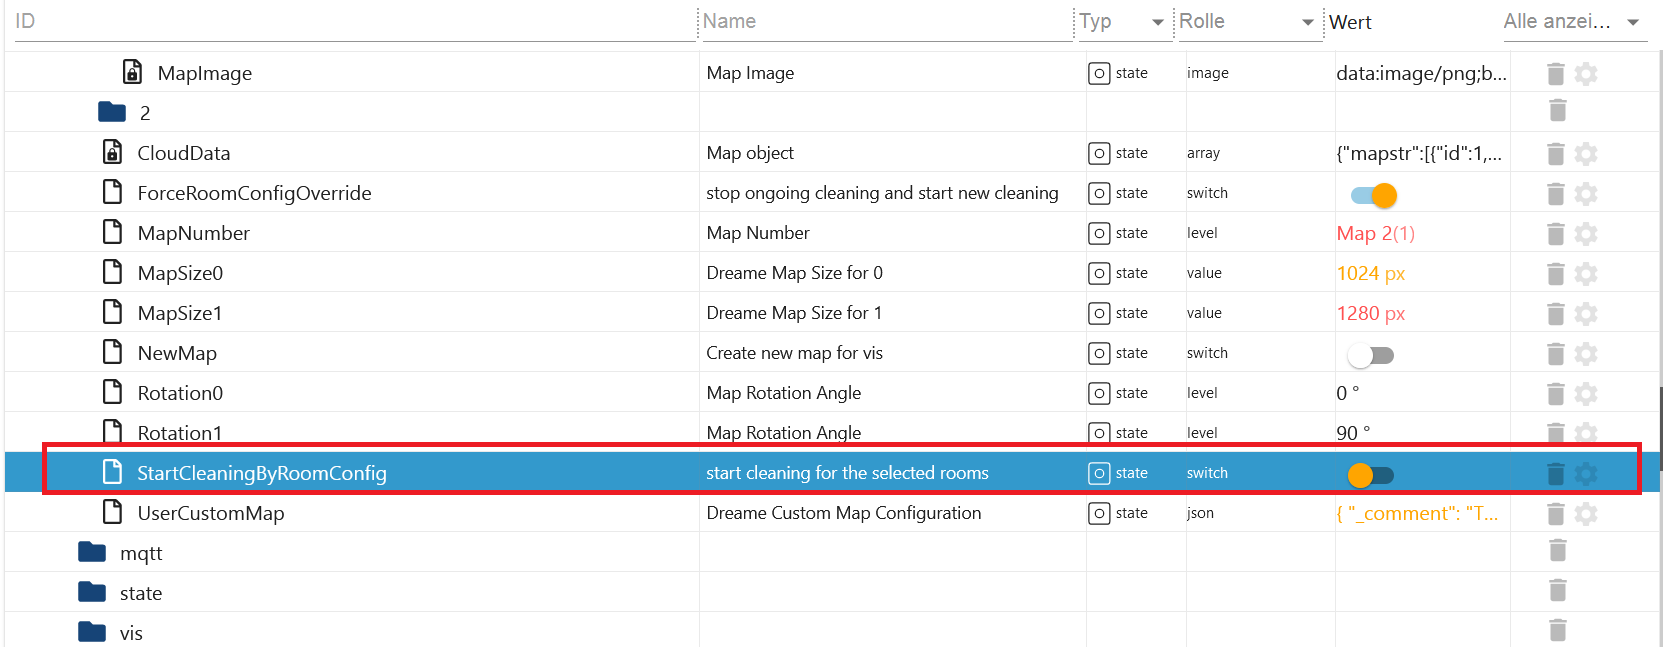Delete the mqtt folder
Viewport: 1663px width, 647px height.
1557,550
